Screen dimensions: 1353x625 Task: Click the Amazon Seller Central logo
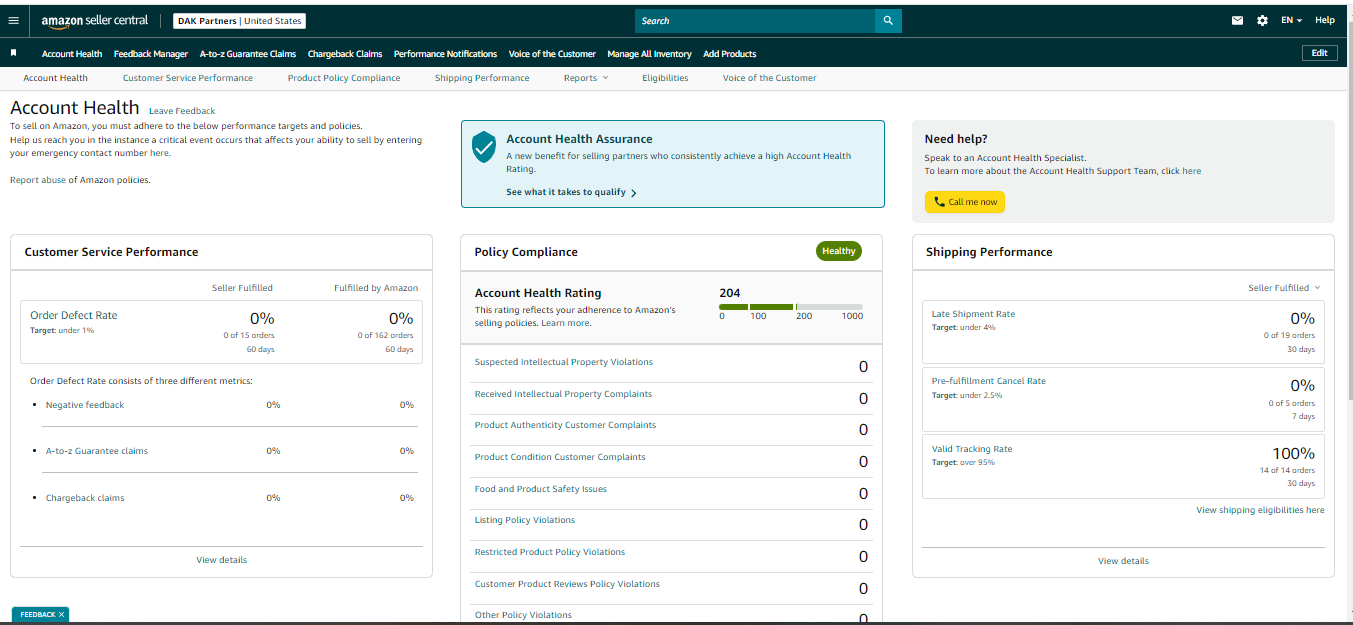click(x=95, y=20)
